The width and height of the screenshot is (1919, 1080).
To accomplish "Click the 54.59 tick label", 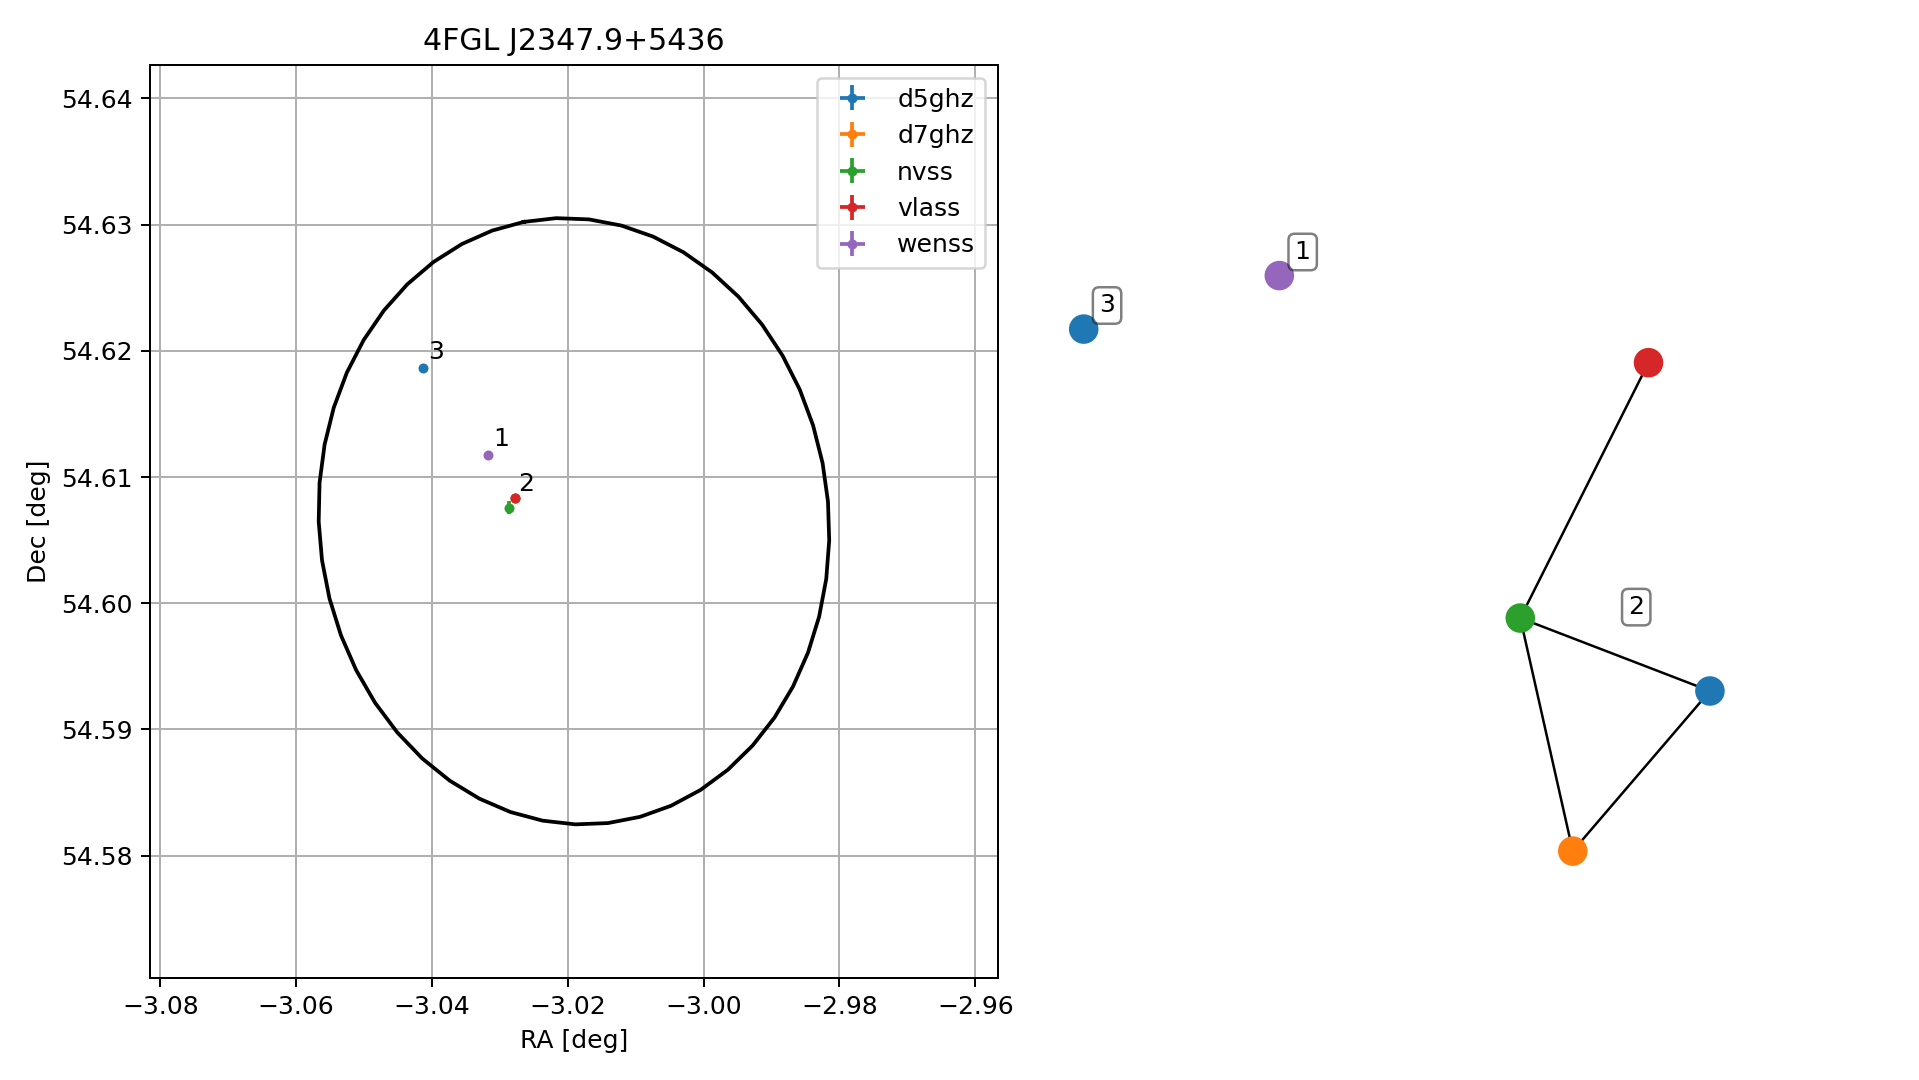I will 96,730.
